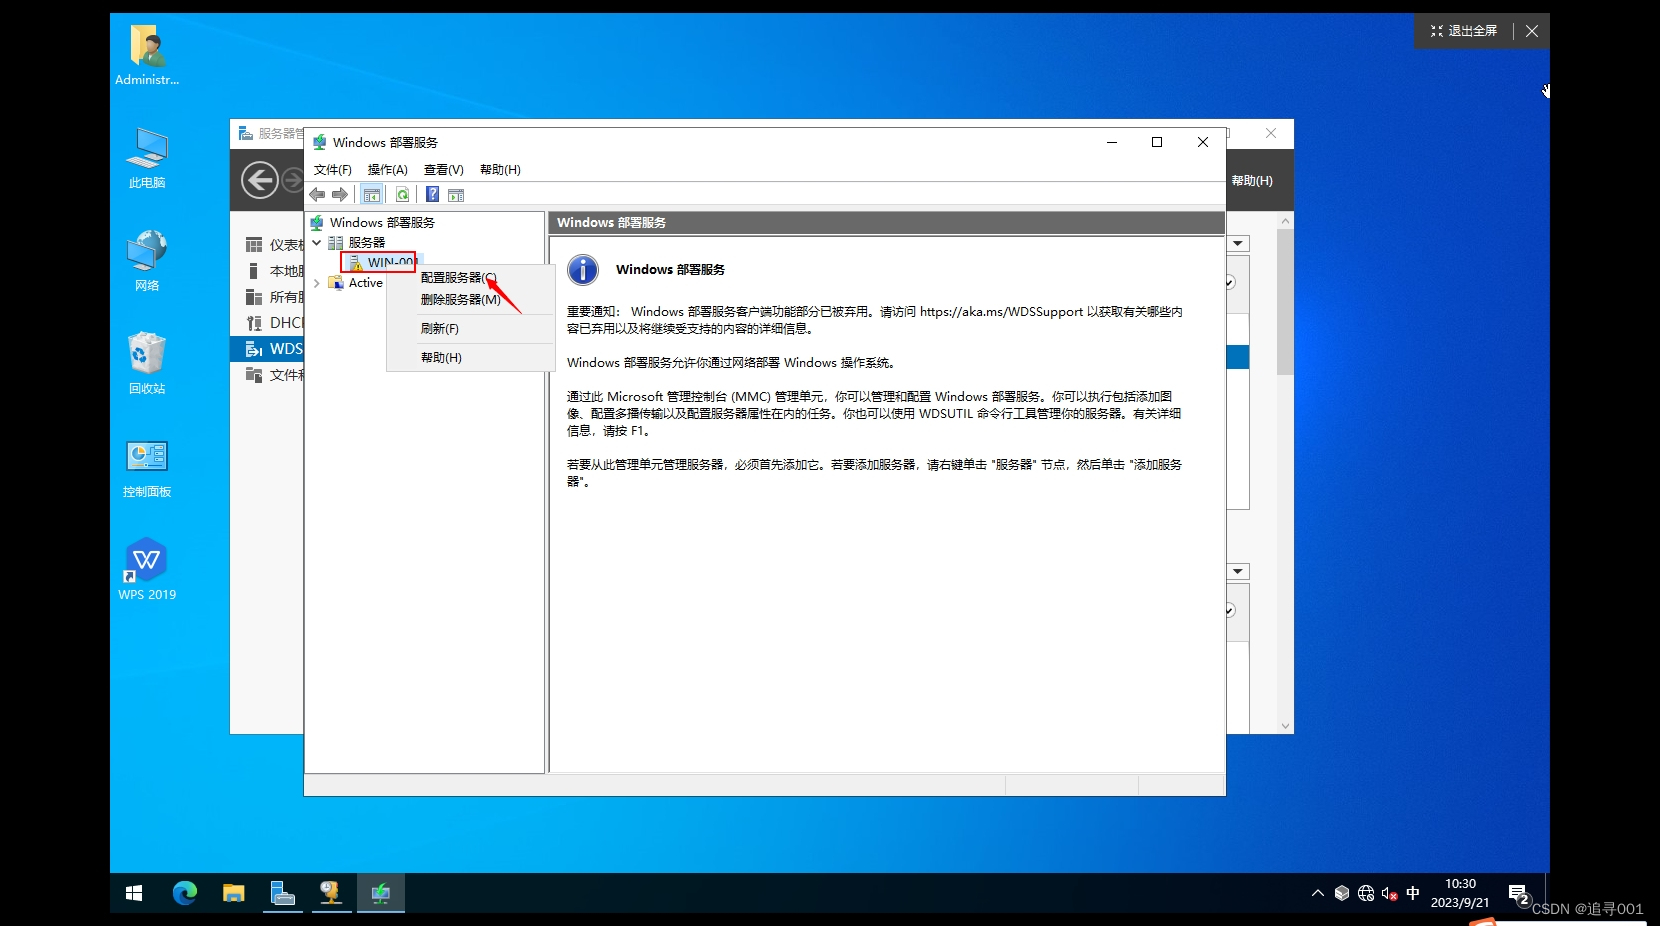The width and height of the screenshot is (1660, 926).
Task: Click the Windows 部署服务 details pane header
Action: 887,223
